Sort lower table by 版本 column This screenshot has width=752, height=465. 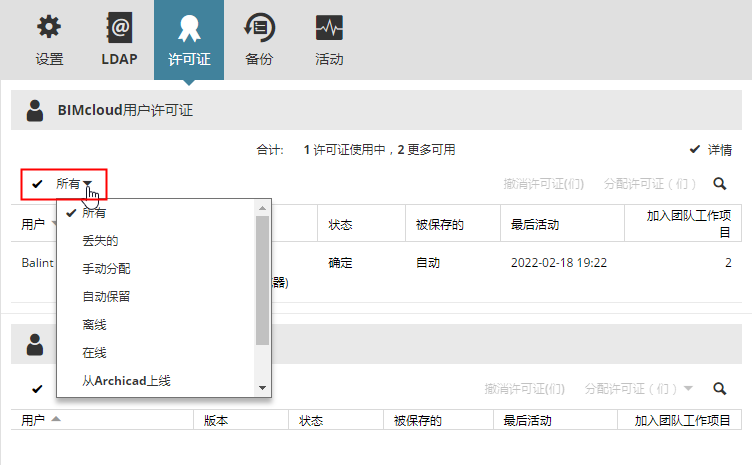216,420
